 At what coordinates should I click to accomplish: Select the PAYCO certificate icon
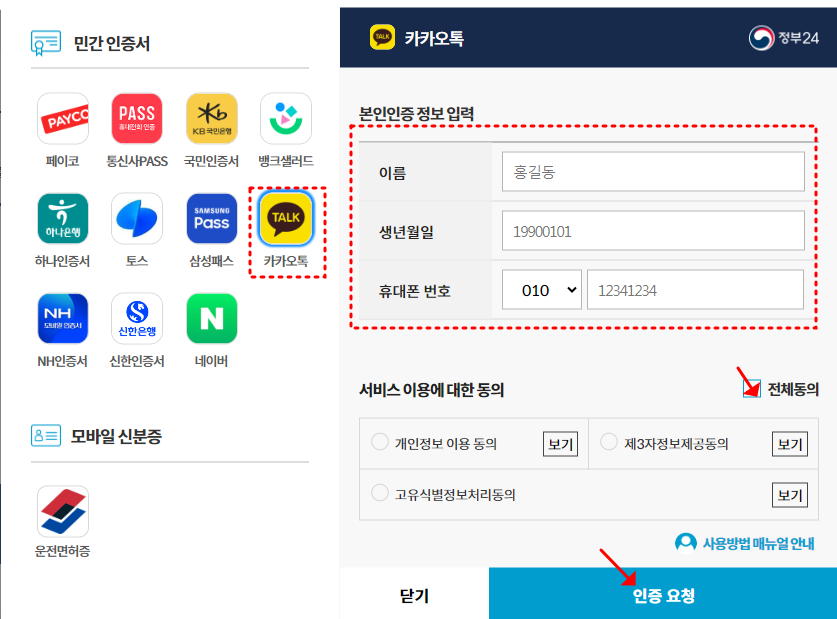pyautogui.click(x=62, y=118)
